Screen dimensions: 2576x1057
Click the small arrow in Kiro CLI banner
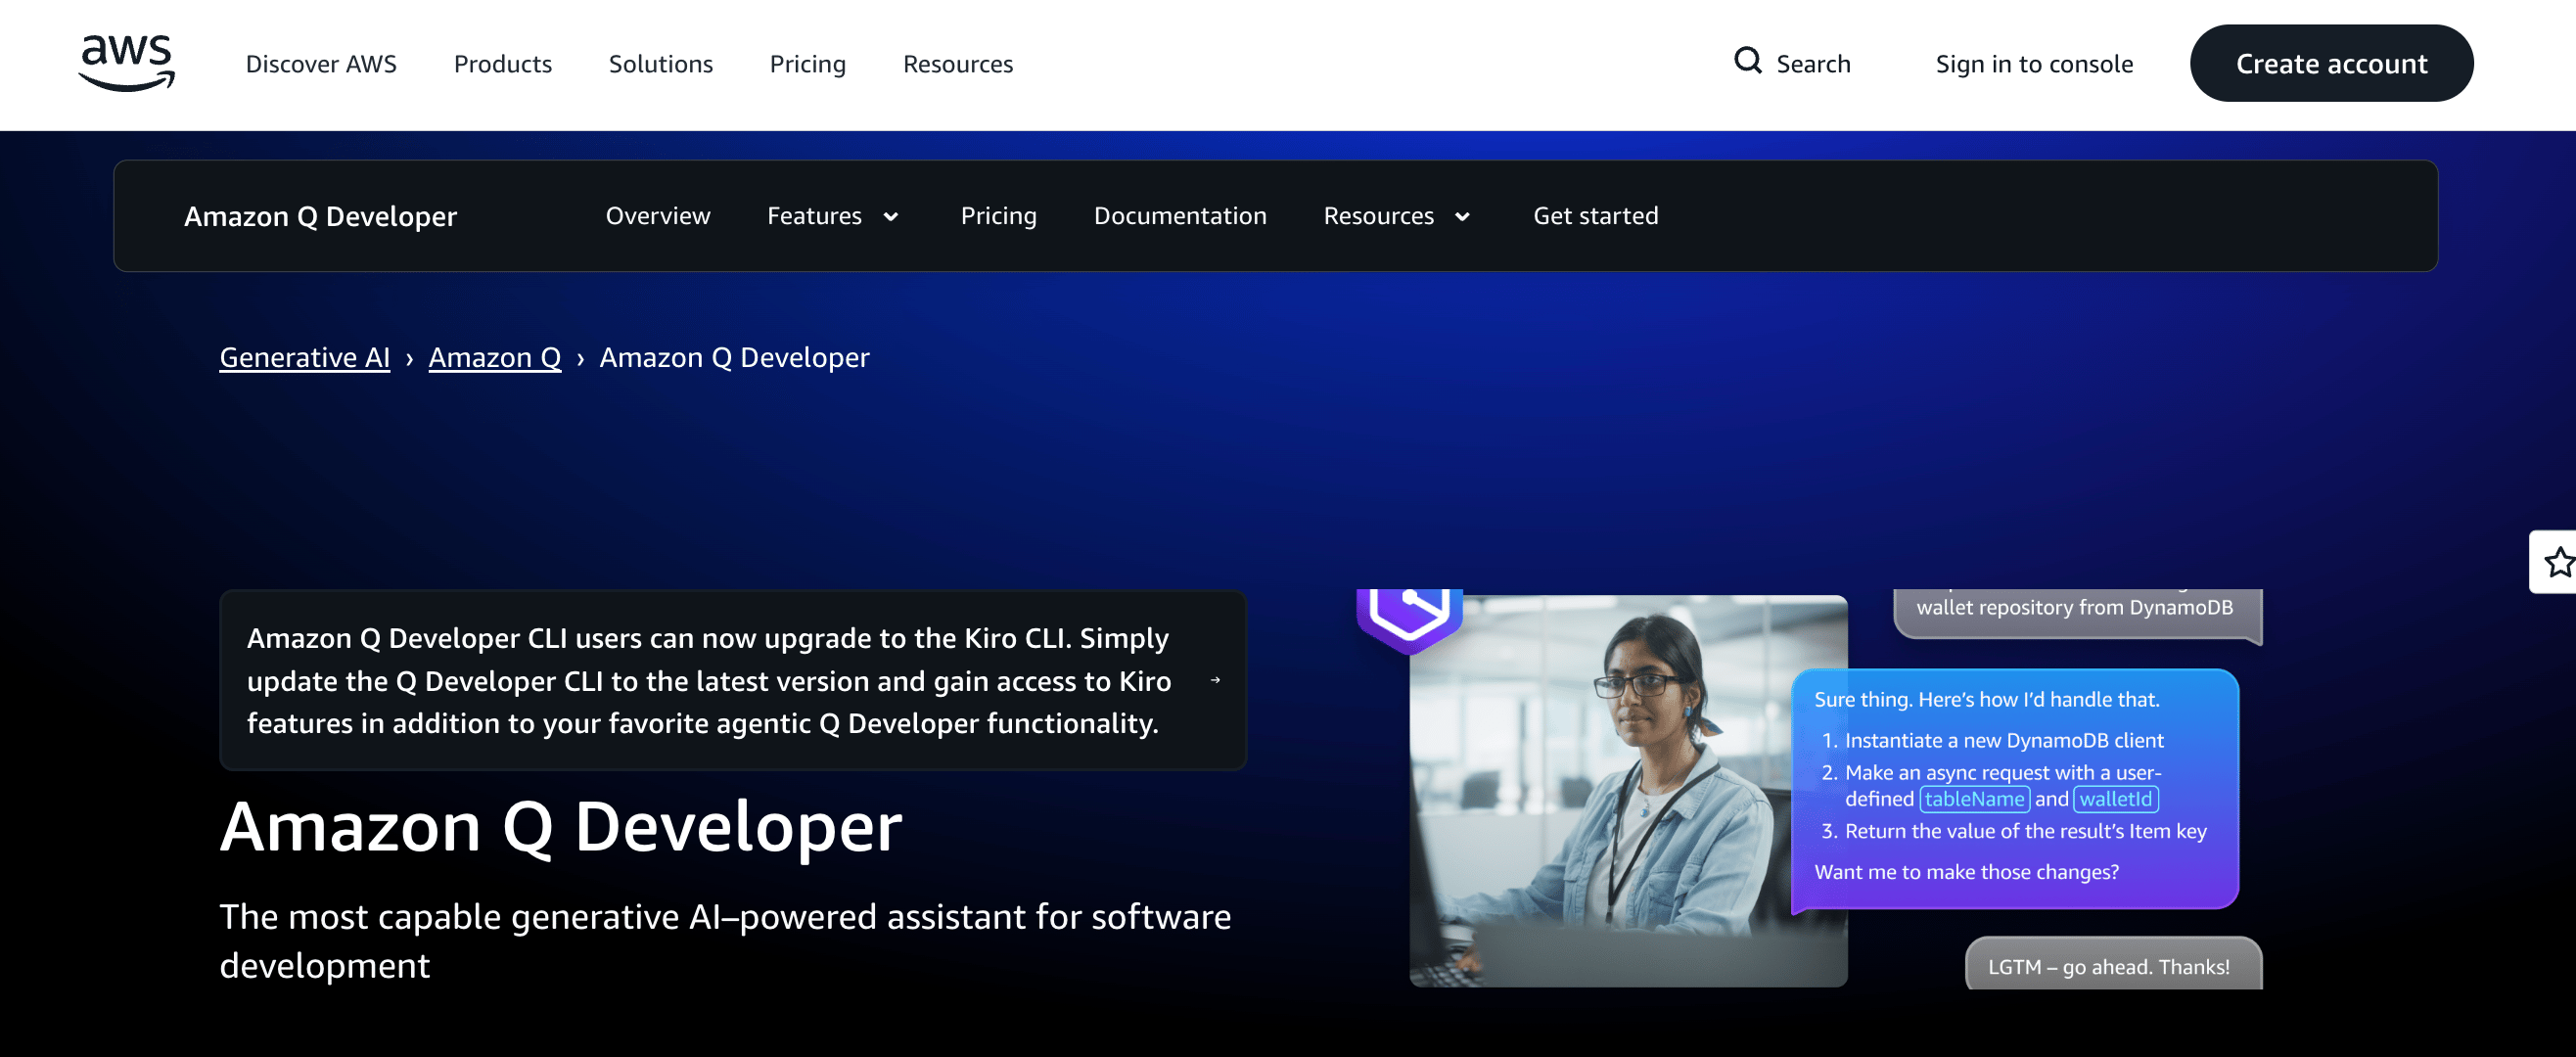coord(1215,680)
